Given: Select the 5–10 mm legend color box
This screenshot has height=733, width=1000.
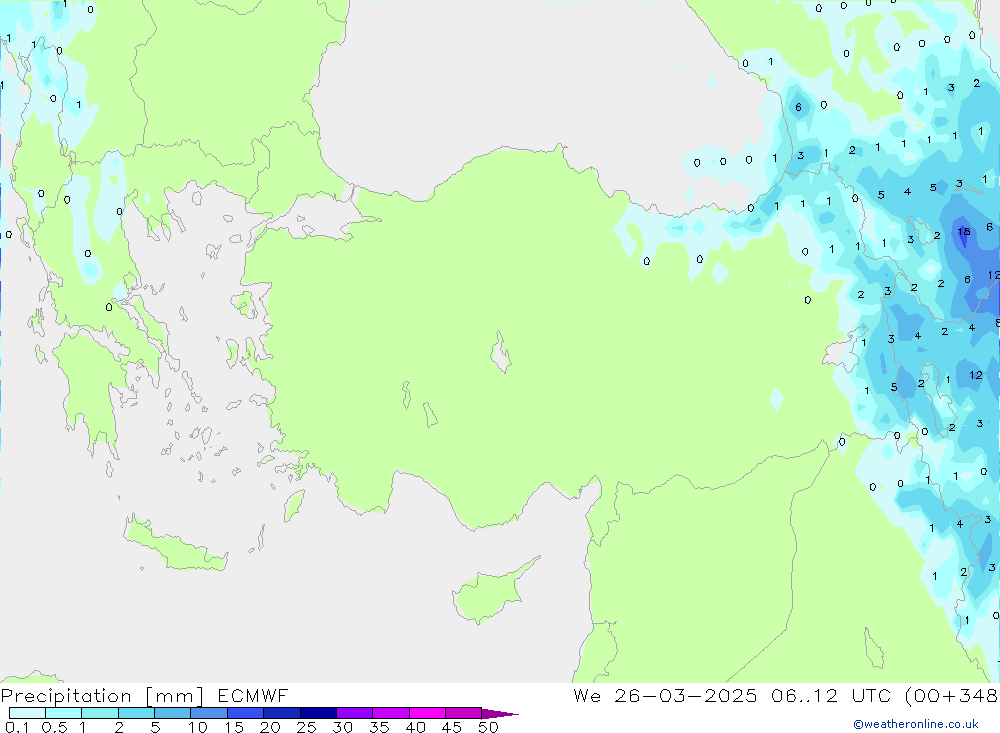Looking at the screenshot, I should click(172, 713).
